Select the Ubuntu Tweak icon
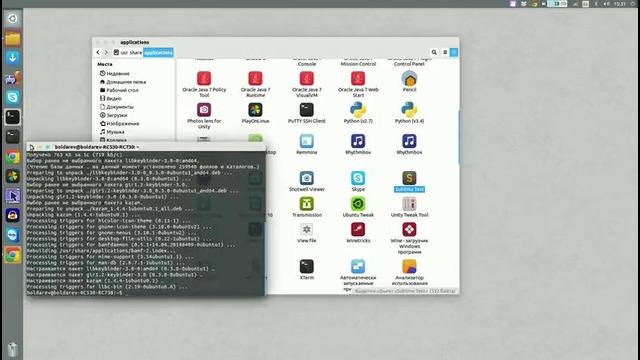Screen dimensions: 640x360 [358, 204]
